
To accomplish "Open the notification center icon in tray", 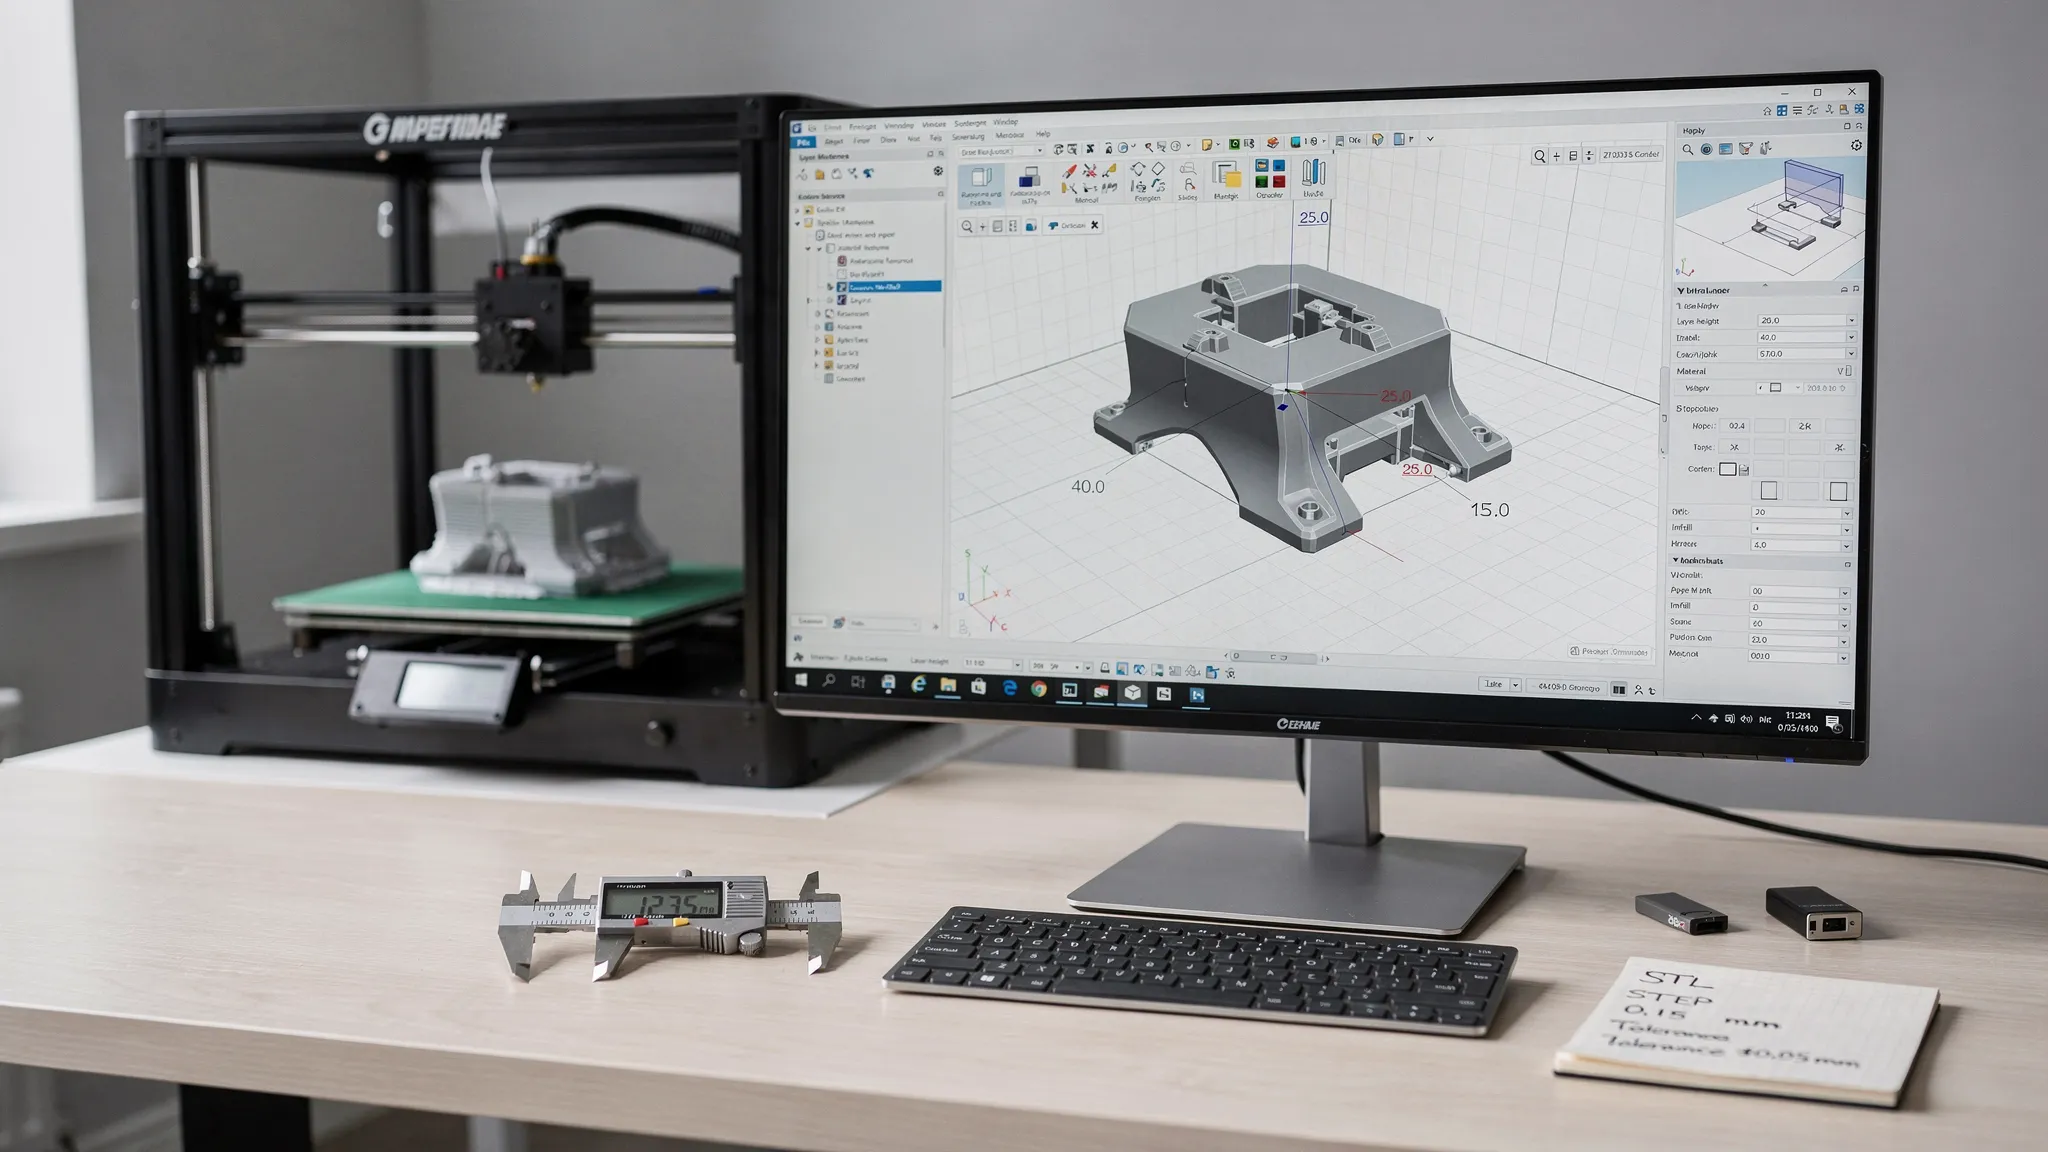I will (1833, 723).
